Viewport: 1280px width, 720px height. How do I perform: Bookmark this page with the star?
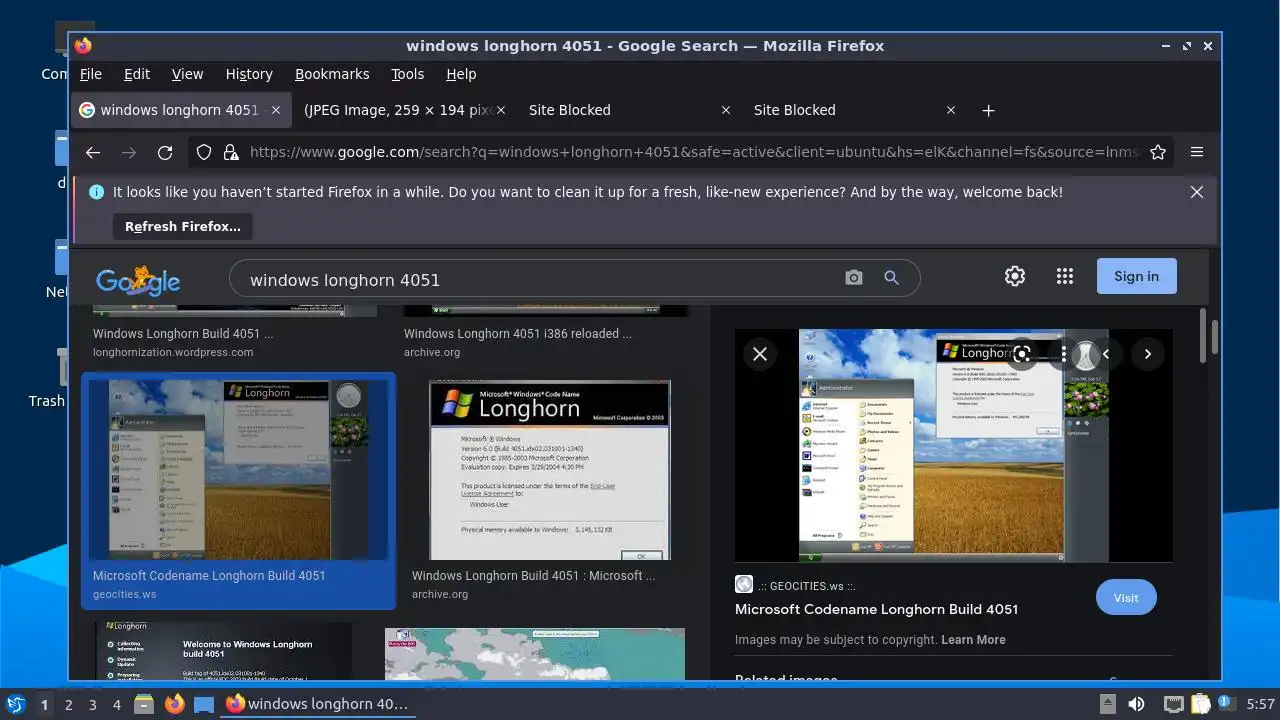coord(1158,152)
